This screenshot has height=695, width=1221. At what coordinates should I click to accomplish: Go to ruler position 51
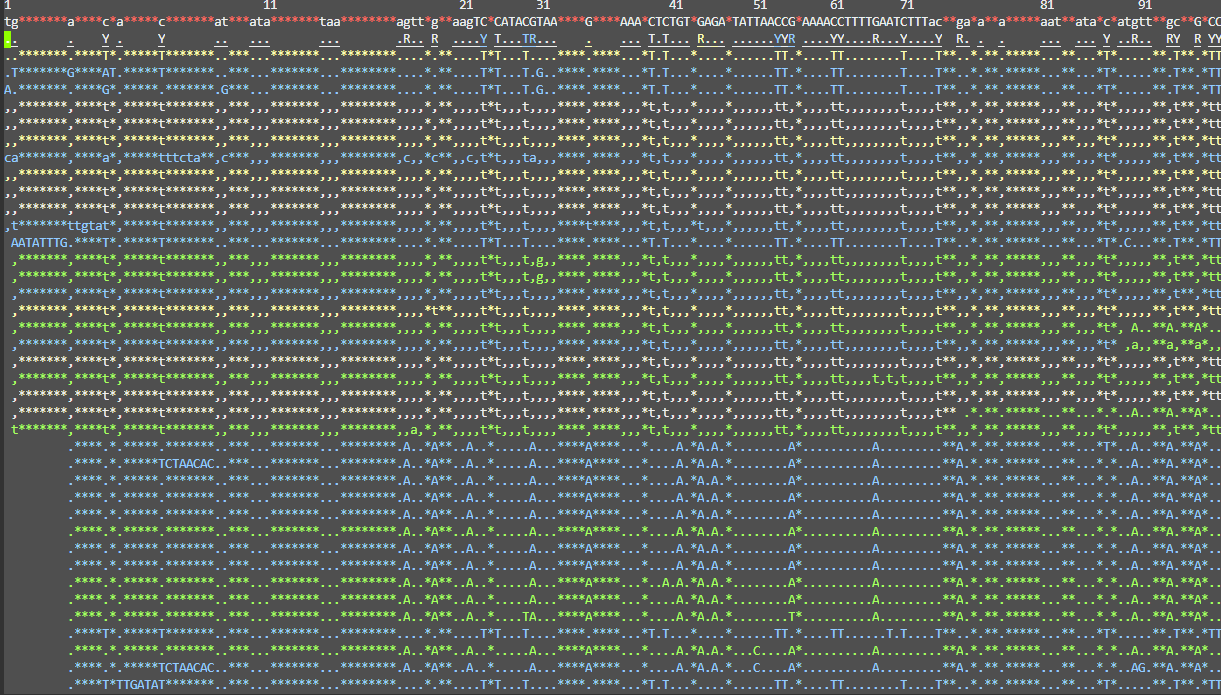pos(760,5)
